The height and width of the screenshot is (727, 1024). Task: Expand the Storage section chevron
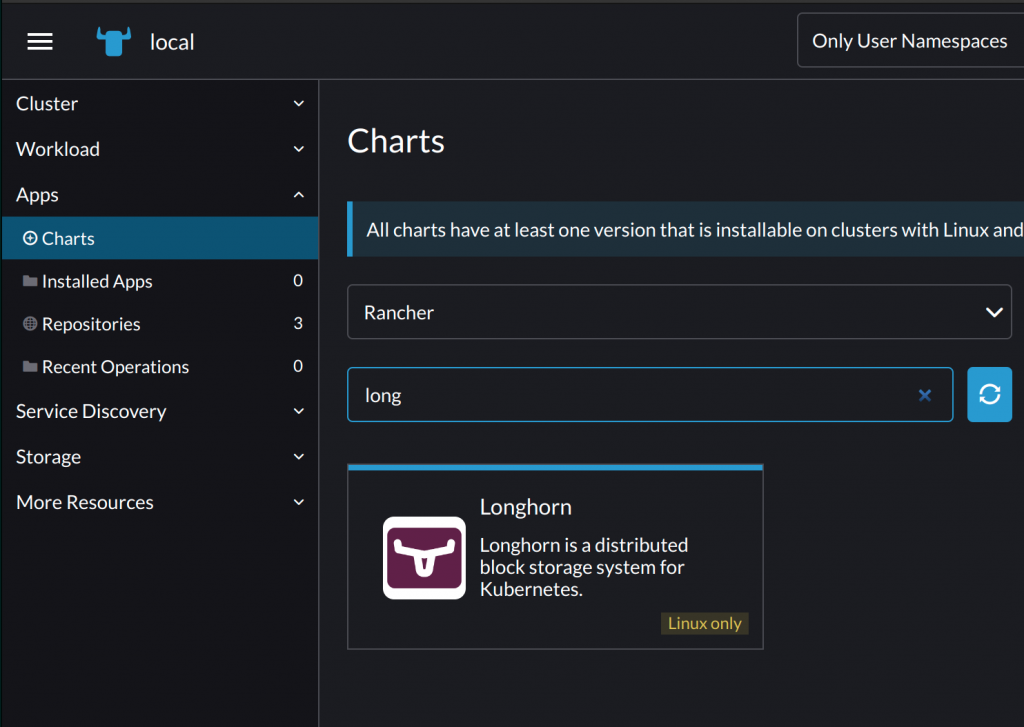click(298, 457)
